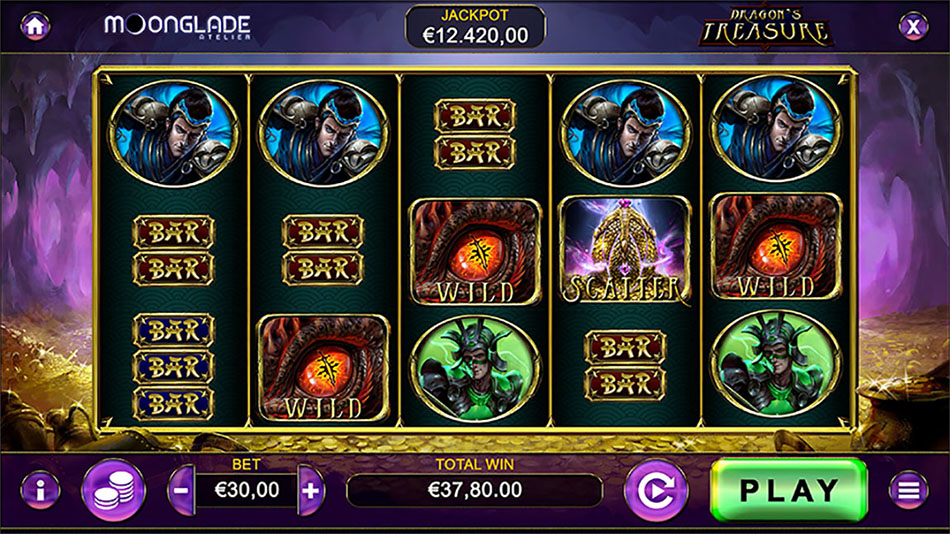Close the game with X button
The height and width of the screenshot is (534, 950).
pyautogui.click(x=913, y=26)
